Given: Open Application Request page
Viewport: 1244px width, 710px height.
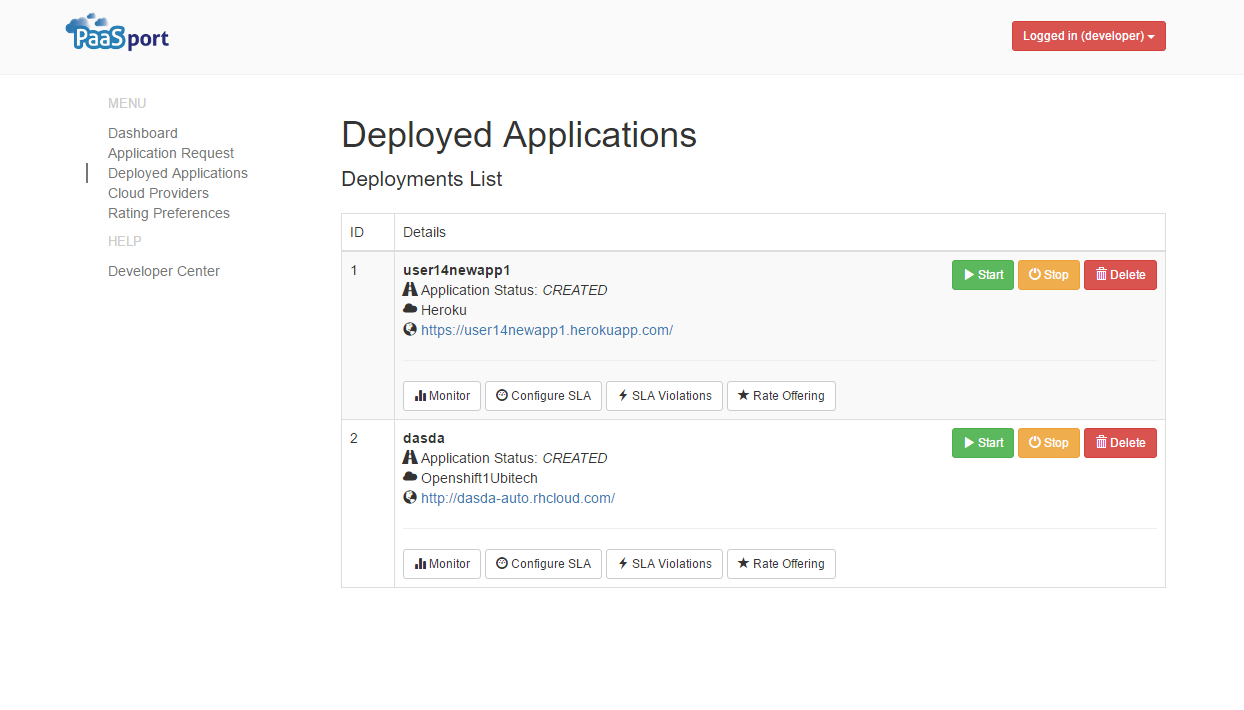Looking at the screenshot, I should [x=171, y=153].
